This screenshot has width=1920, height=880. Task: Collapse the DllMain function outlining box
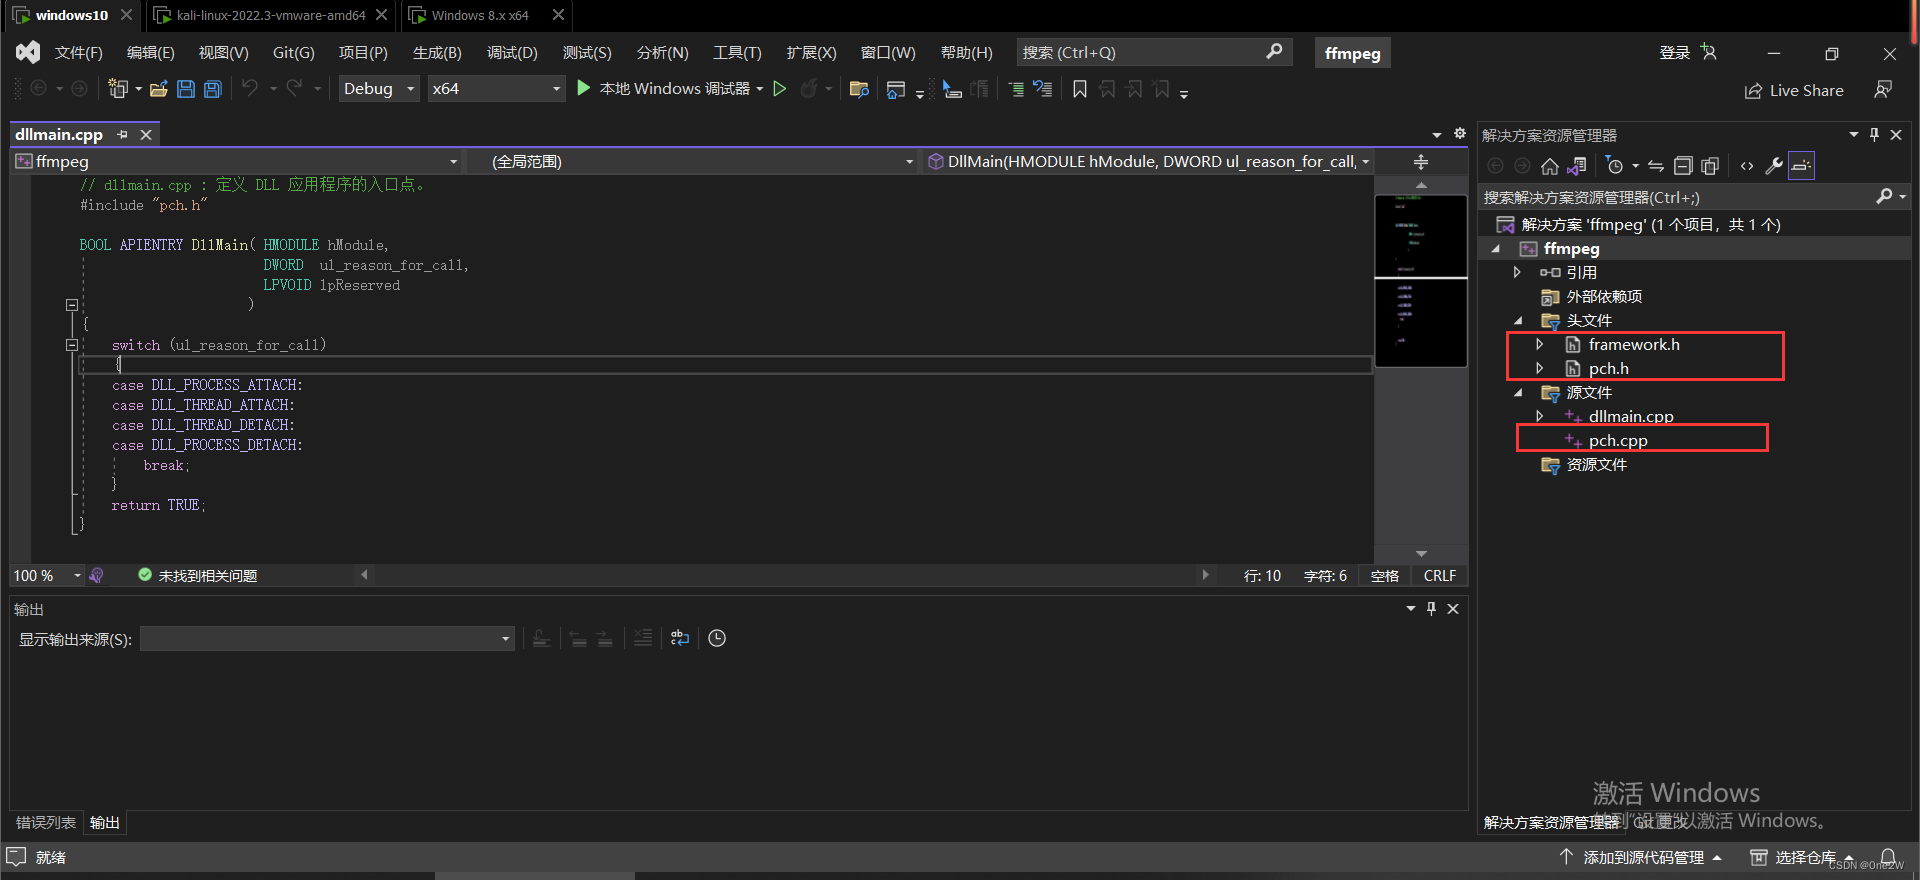(72, 305)
